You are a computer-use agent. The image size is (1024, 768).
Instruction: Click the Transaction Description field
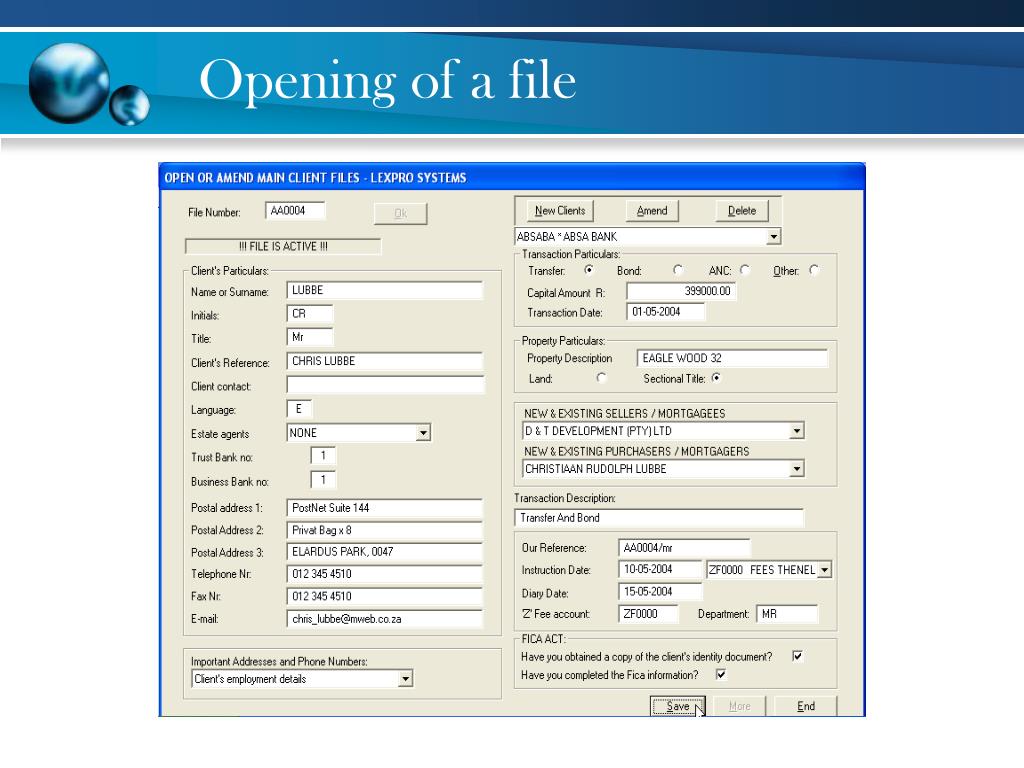pyautogui.click(x=659, y=518)
